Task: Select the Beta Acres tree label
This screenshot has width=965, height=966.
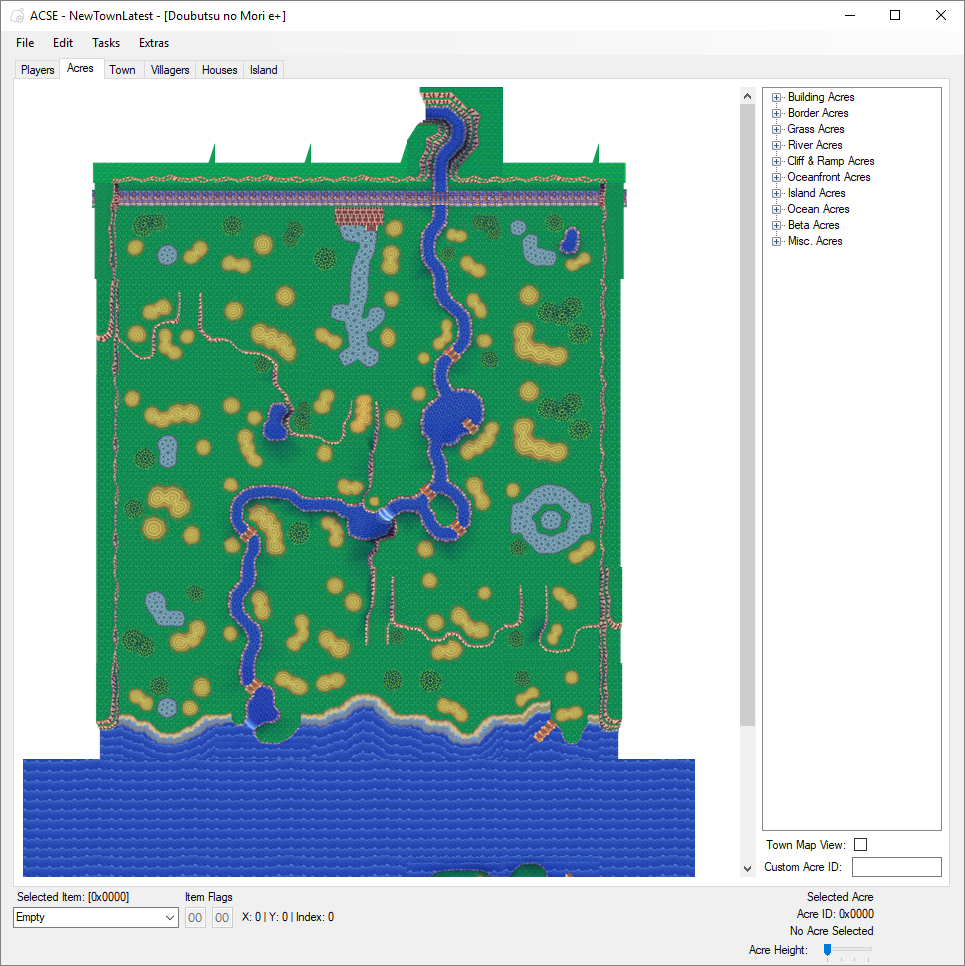Action: pyautogui.click(x=813, y=225)
